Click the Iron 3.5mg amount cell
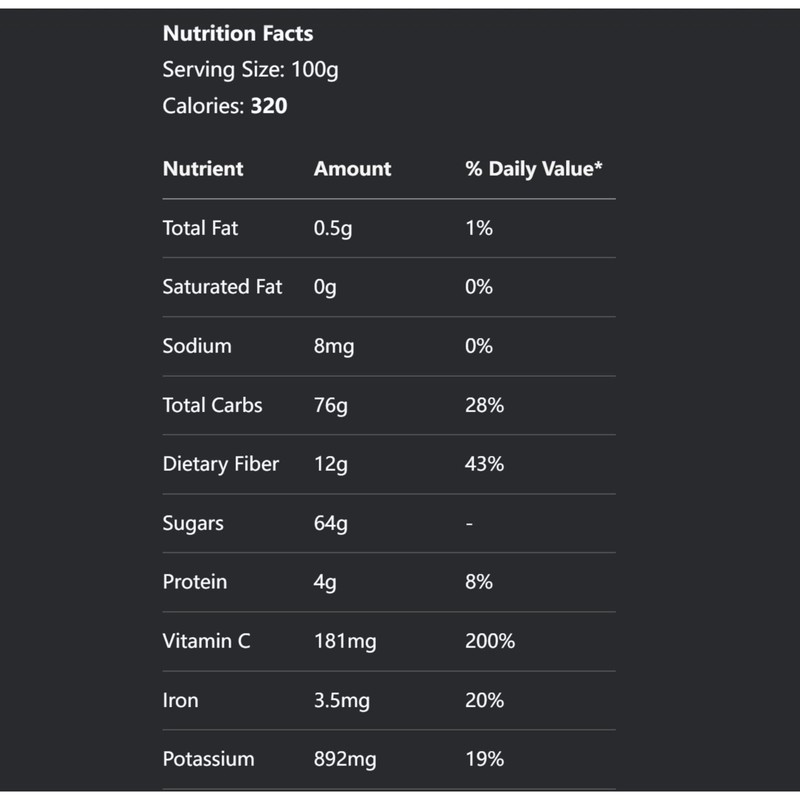 click(x=342, y=701)
